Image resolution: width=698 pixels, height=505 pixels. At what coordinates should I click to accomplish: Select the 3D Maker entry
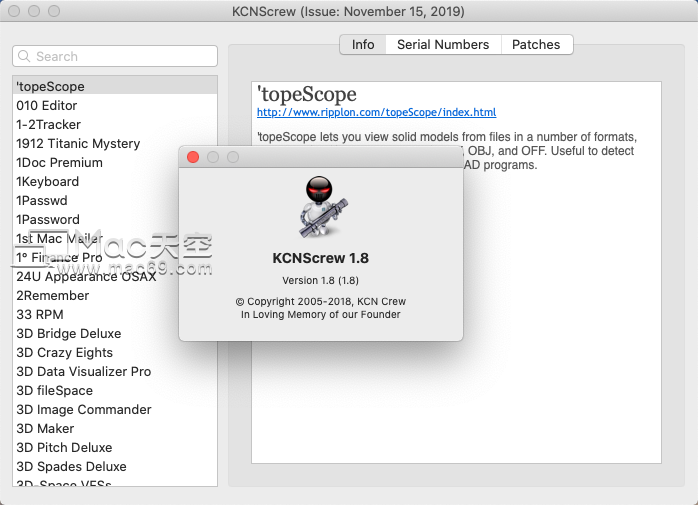pos(115,428)
